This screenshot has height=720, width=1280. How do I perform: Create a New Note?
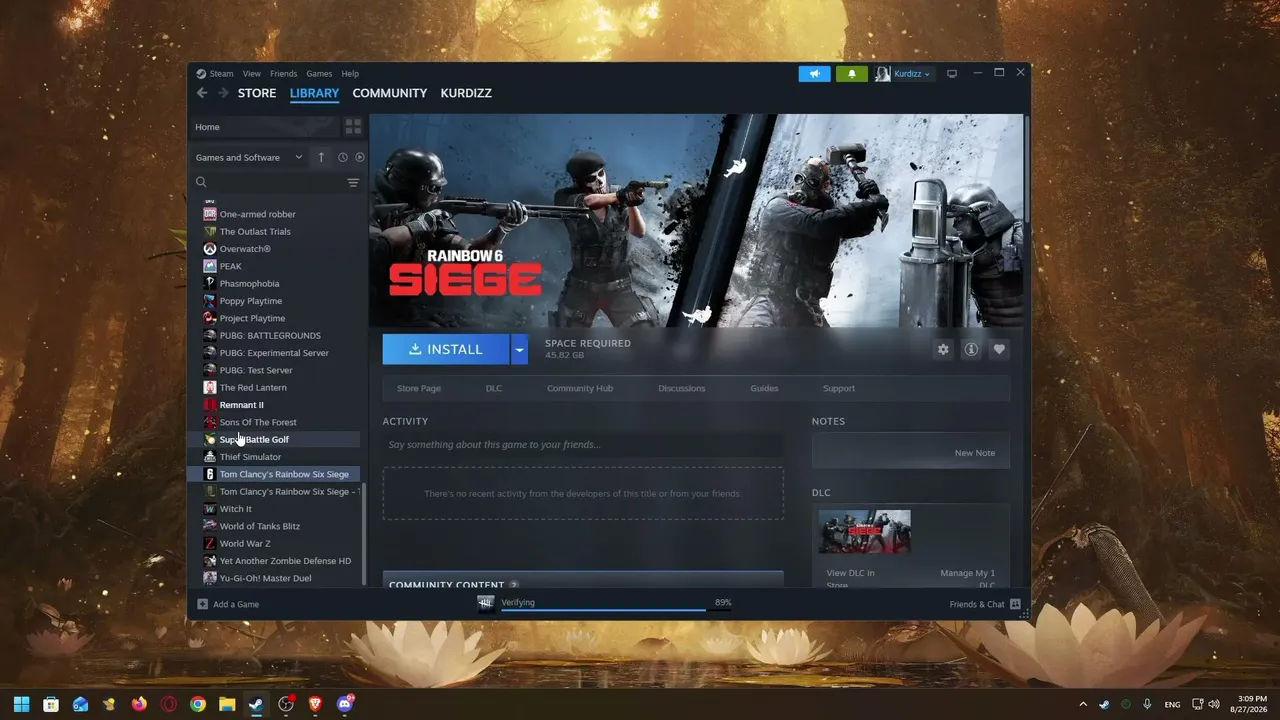(x=975, y=453)
